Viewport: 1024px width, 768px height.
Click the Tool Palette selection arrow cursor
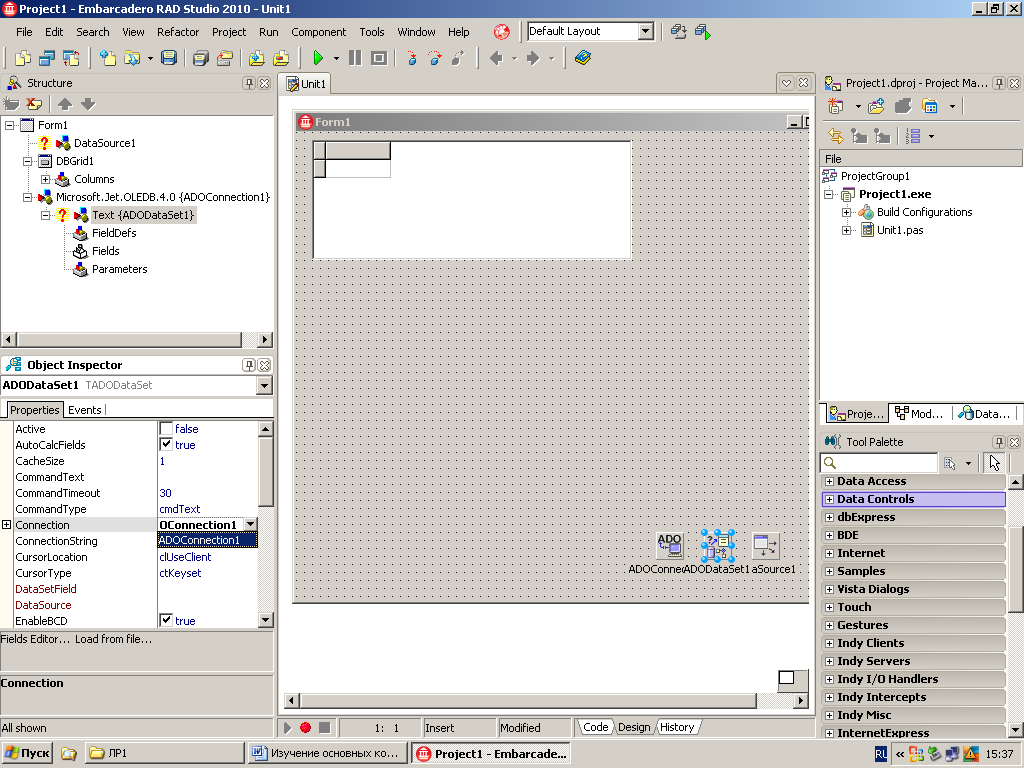(x=995, y=462)
